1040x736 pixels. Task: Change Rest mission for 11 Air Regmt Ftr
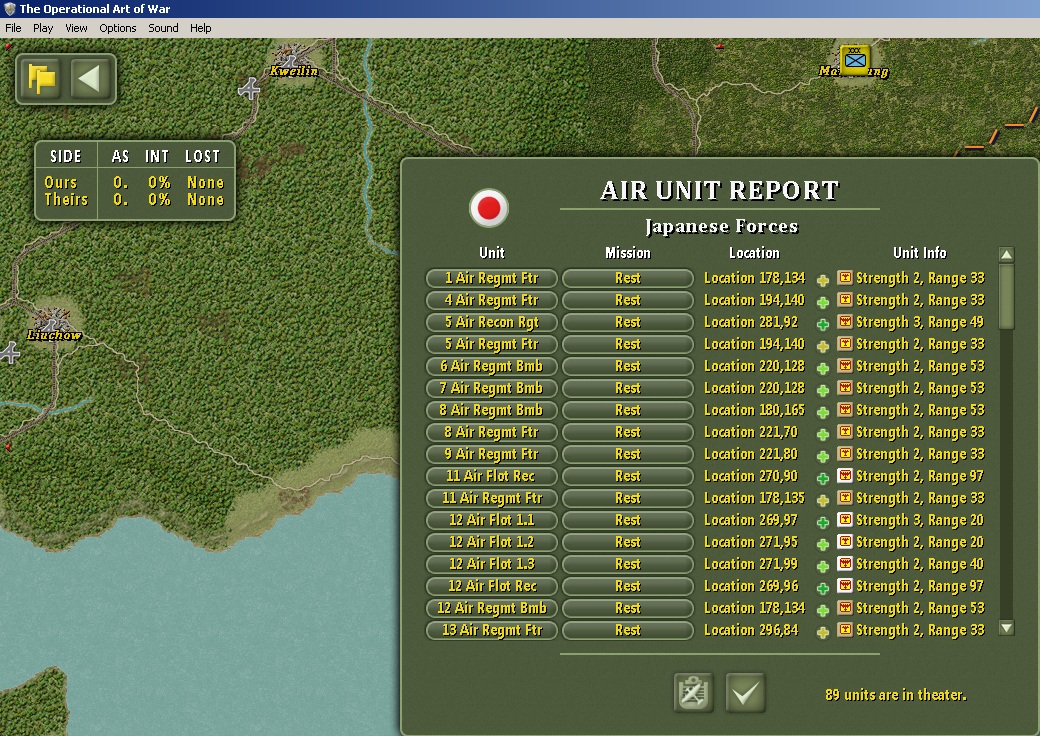tap(627, 498)
